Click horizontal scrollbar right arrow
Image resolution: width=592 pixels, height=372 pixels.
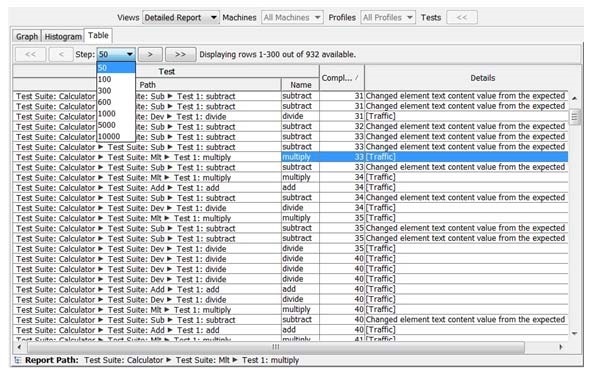click(561, 347)
